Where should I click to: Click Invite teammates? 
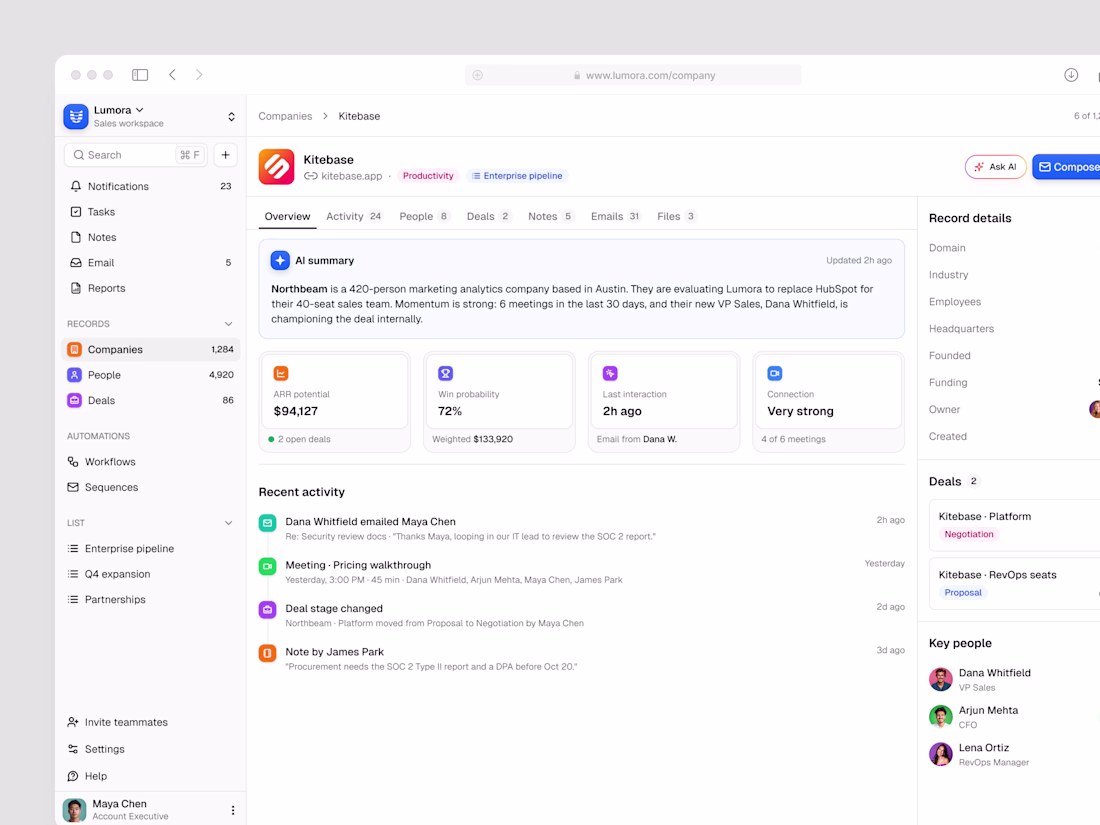pyautogui.click(x=151, y=723)
